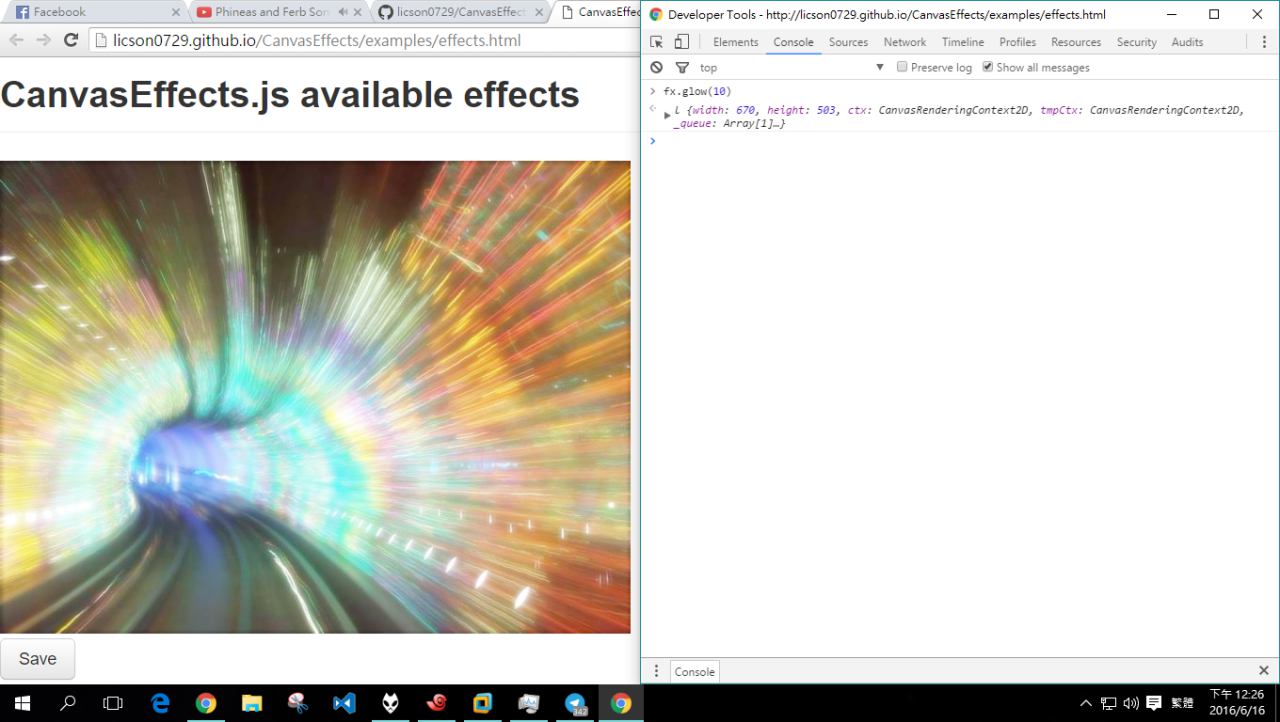The image size is (1280, 722).
Task: Expand the logged object in the console
Action: [x=667, y=116]
